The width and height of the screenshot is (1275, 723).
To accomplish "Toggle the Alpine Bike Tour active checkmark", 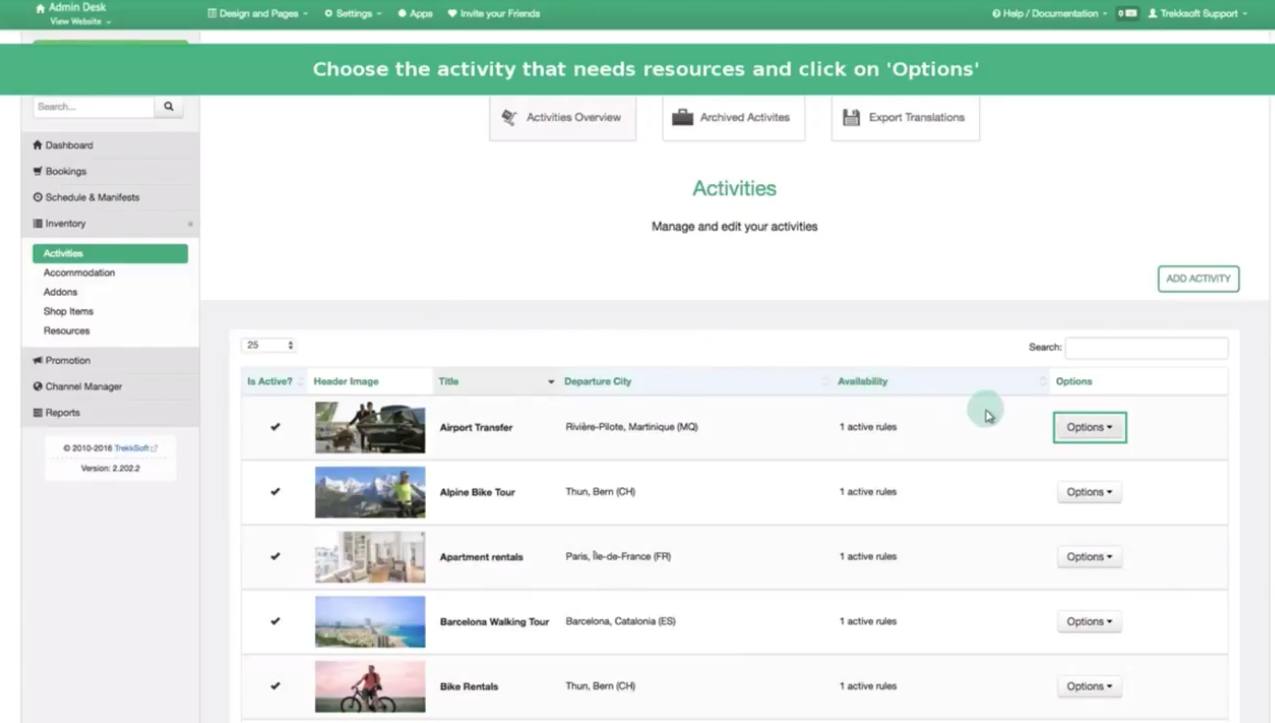I will point(275,492).
